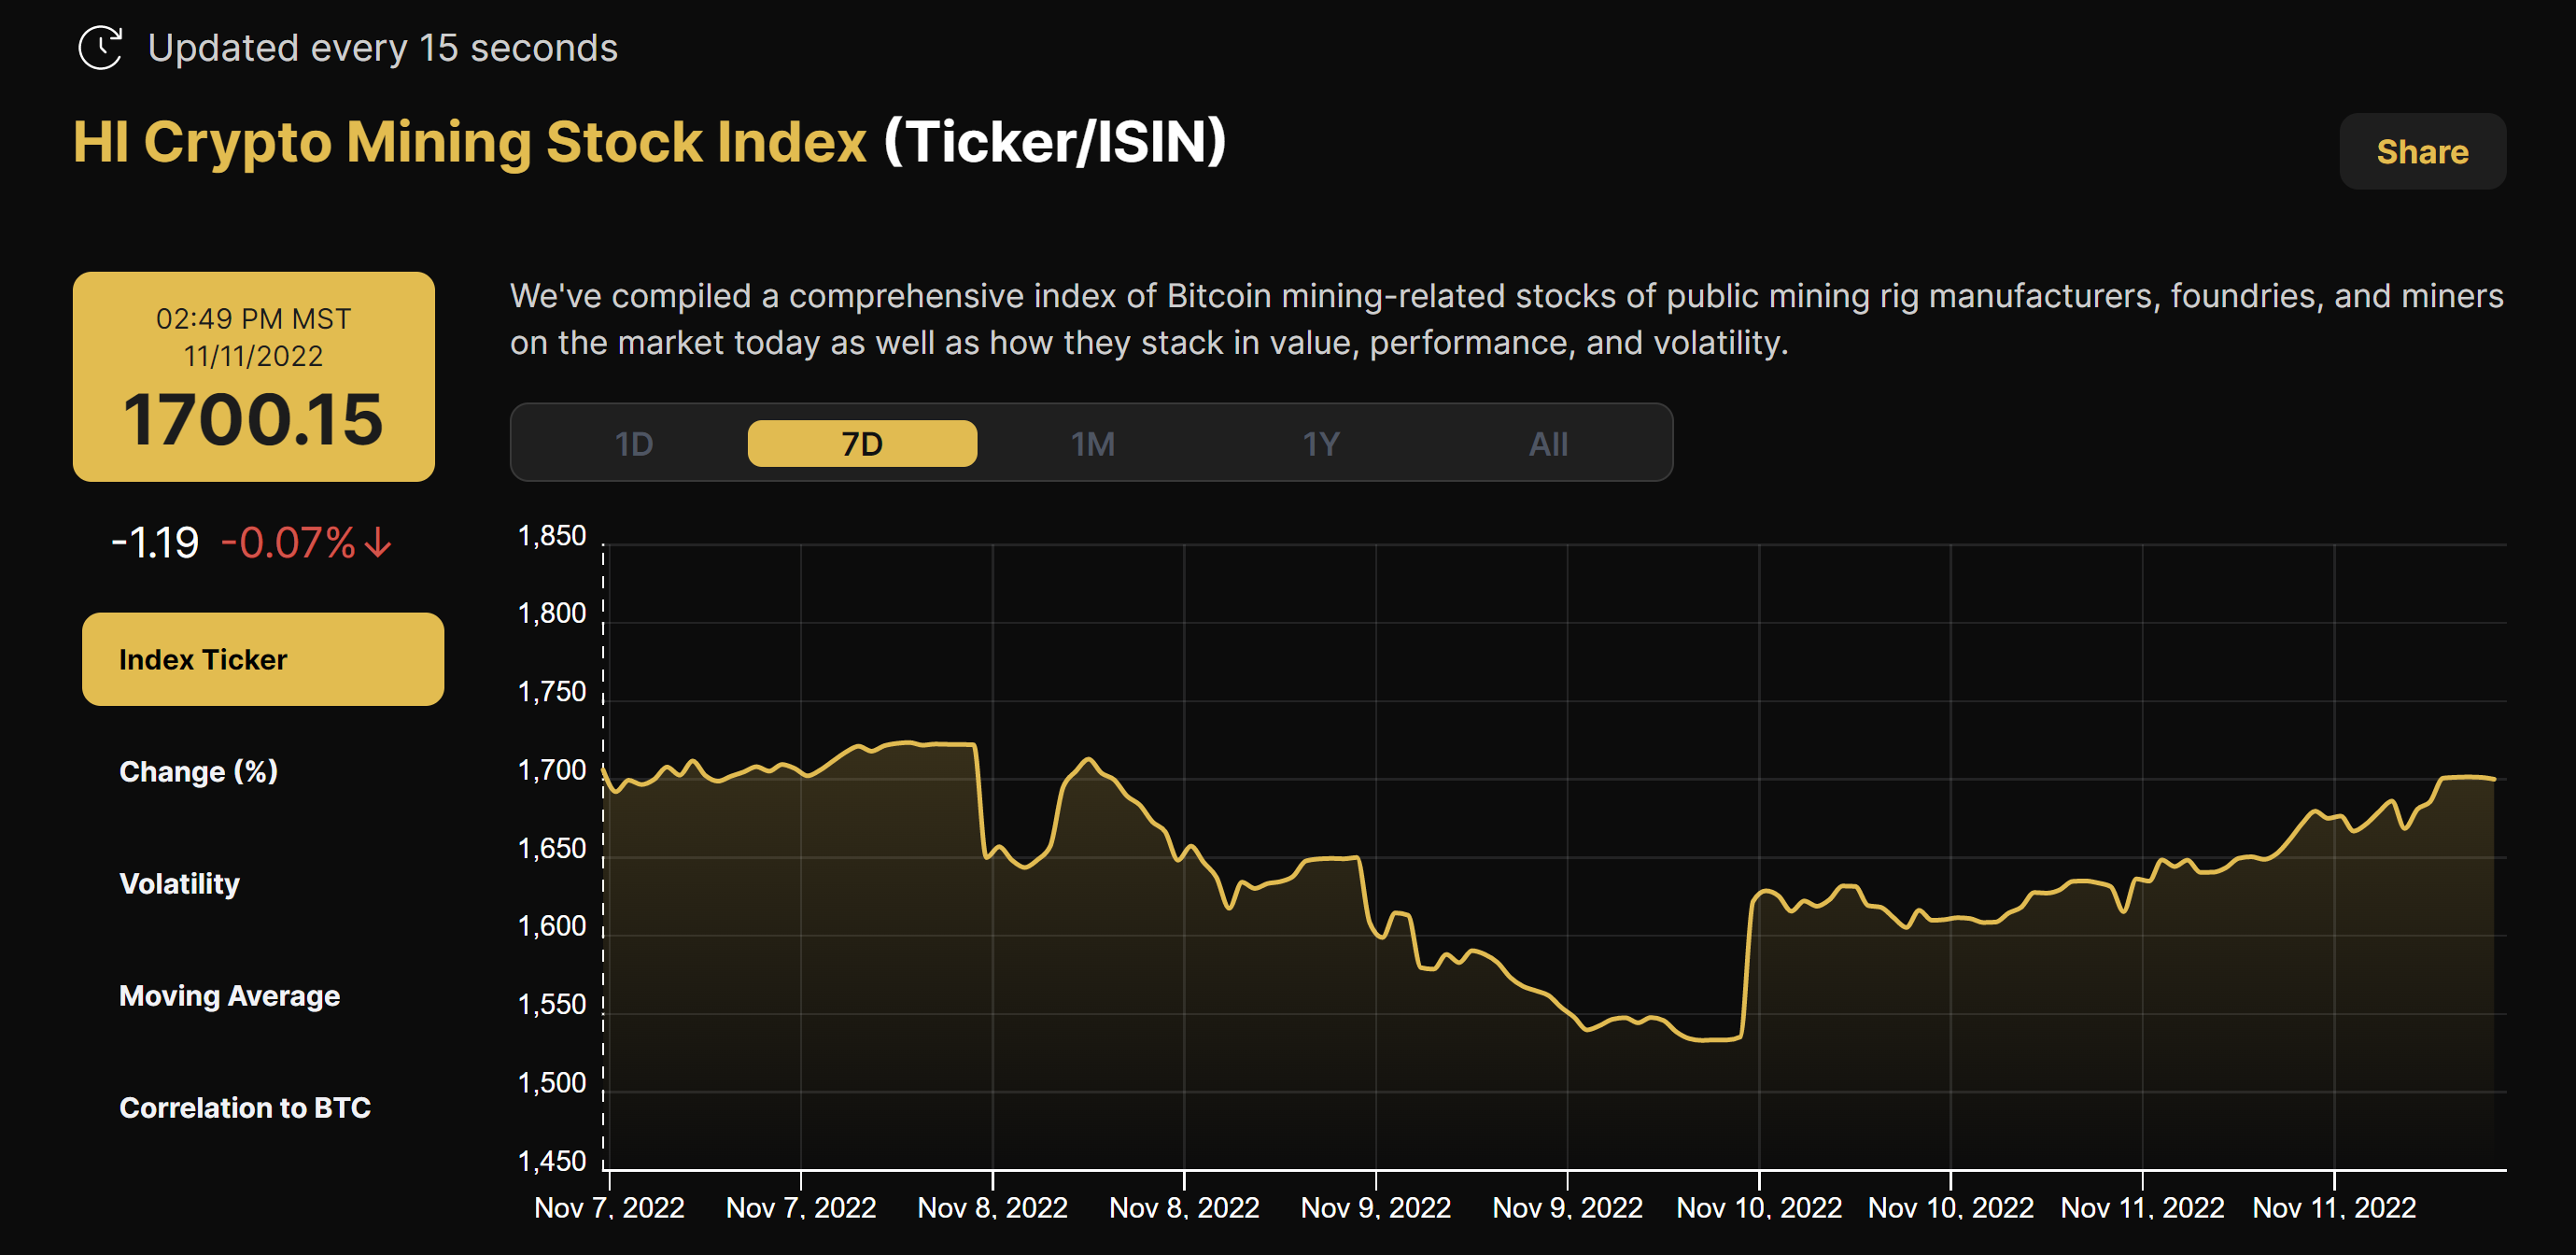View the Volatility metric
Image resolution: width=2576 pixels, height=1255 pixels.
click(179, 883)
